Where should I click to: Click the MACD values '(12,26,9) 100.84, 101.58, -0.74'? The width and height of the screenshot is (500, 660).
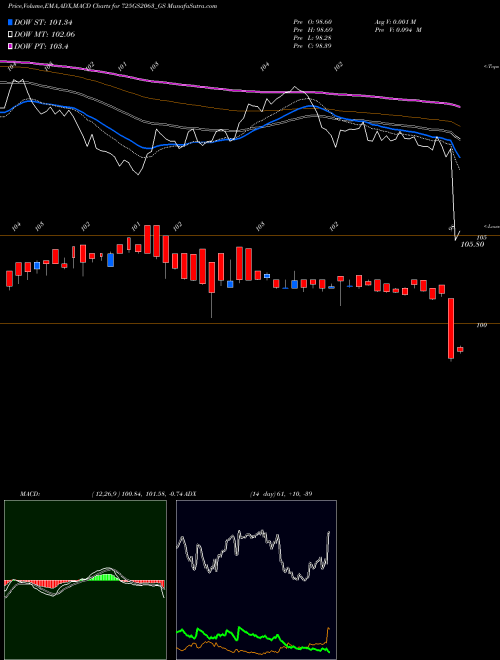[x=139, y=494]
